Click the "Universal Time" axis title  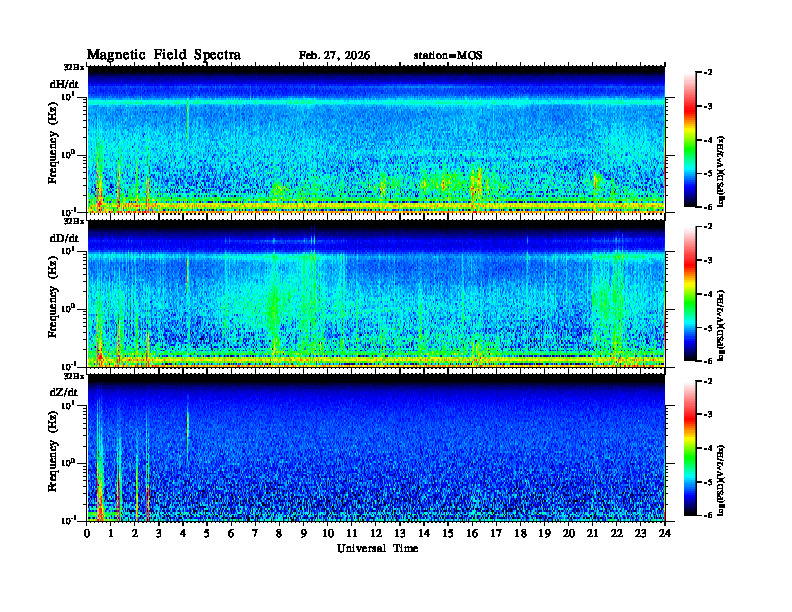(x=377, y=548)
